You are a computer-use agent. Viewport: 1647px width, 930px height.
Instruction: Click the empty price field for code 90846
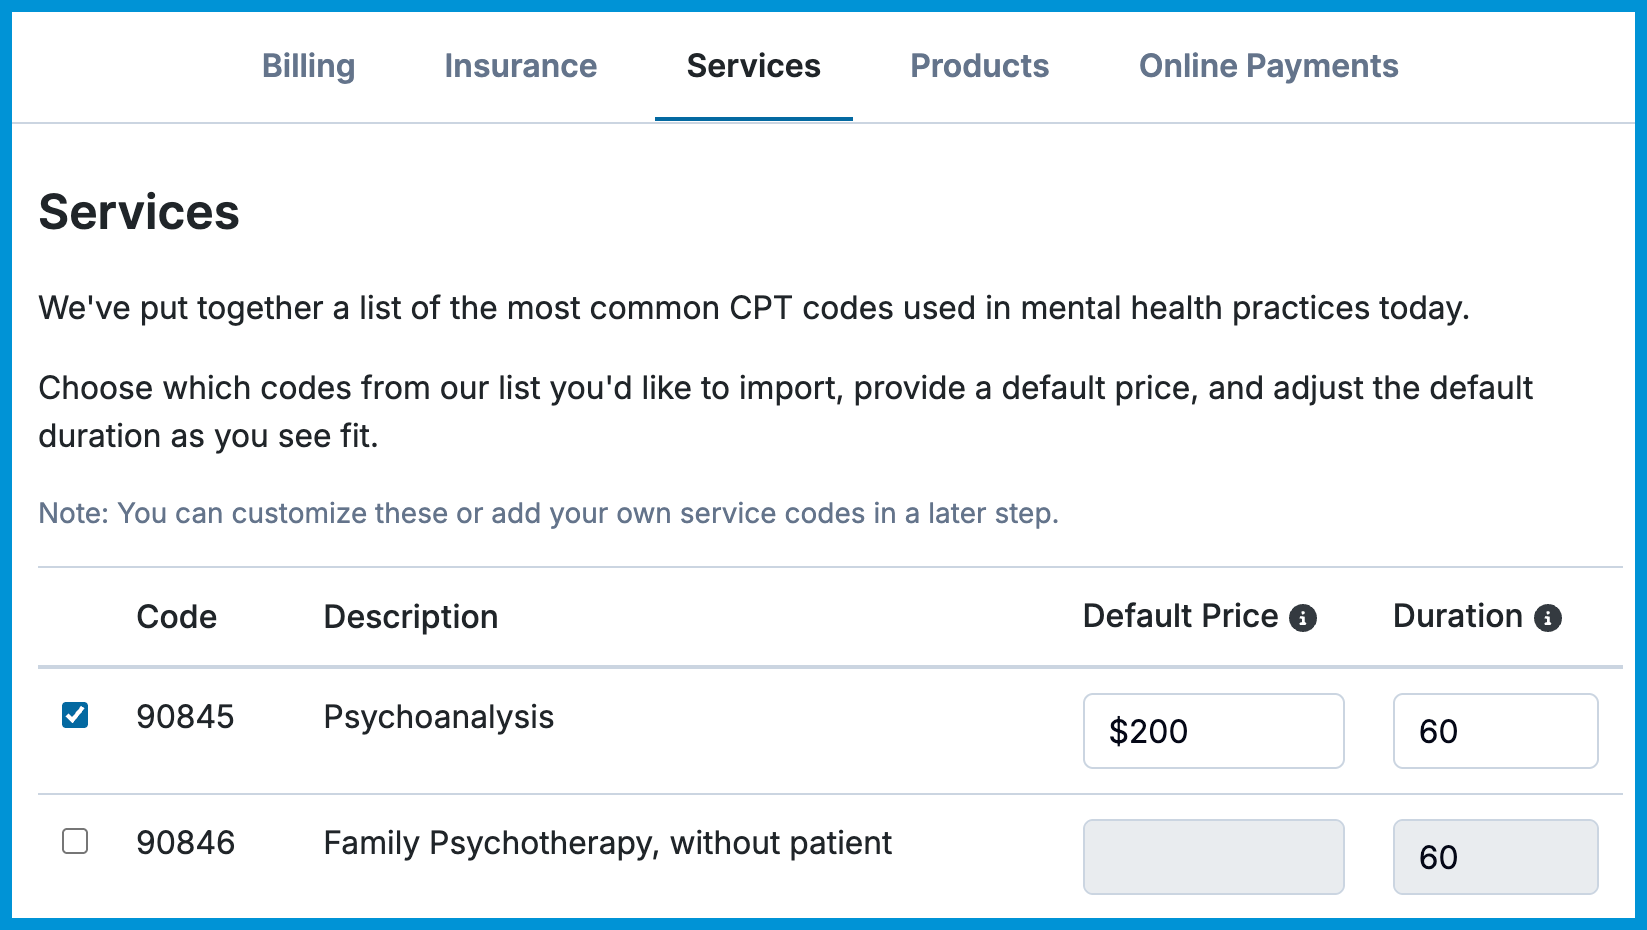click(x=1213, y=857)
